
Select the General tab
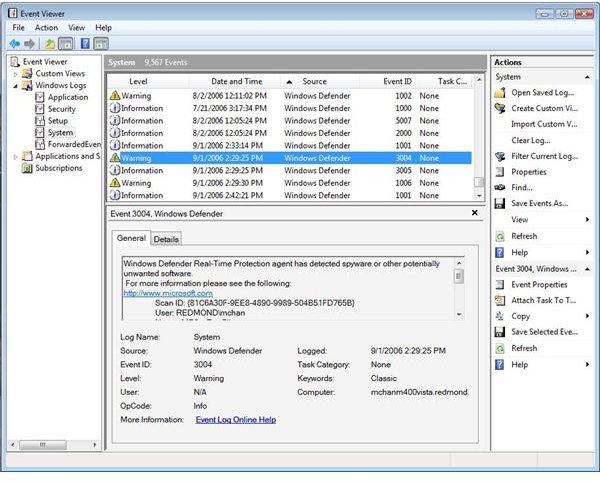pos(131,238)
